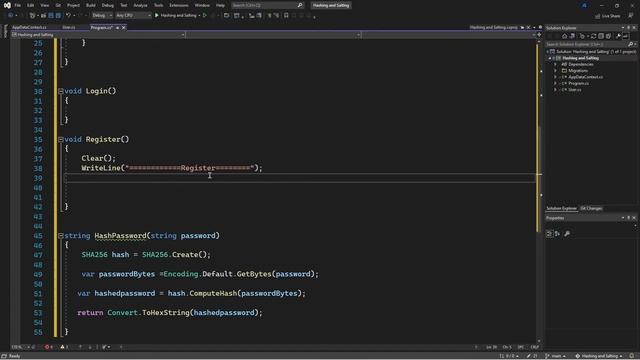Collapse the Login method fold marker

click(x=61, y=91)
